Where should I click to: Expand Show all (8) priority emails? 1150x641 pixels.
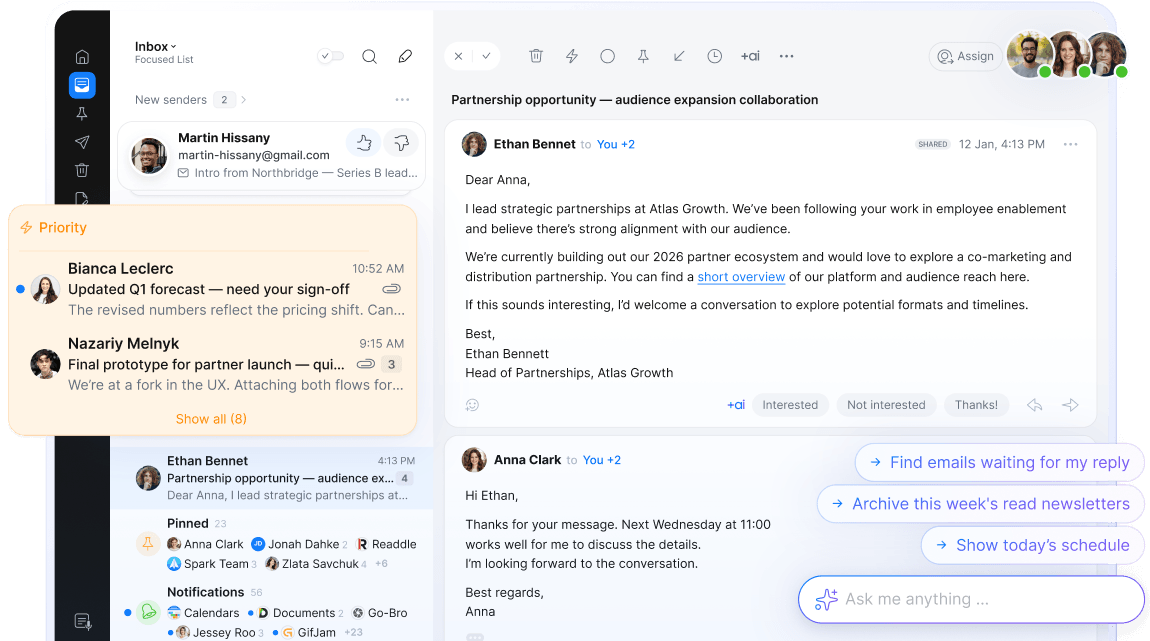pyautogui.click(x=211, y=419)
